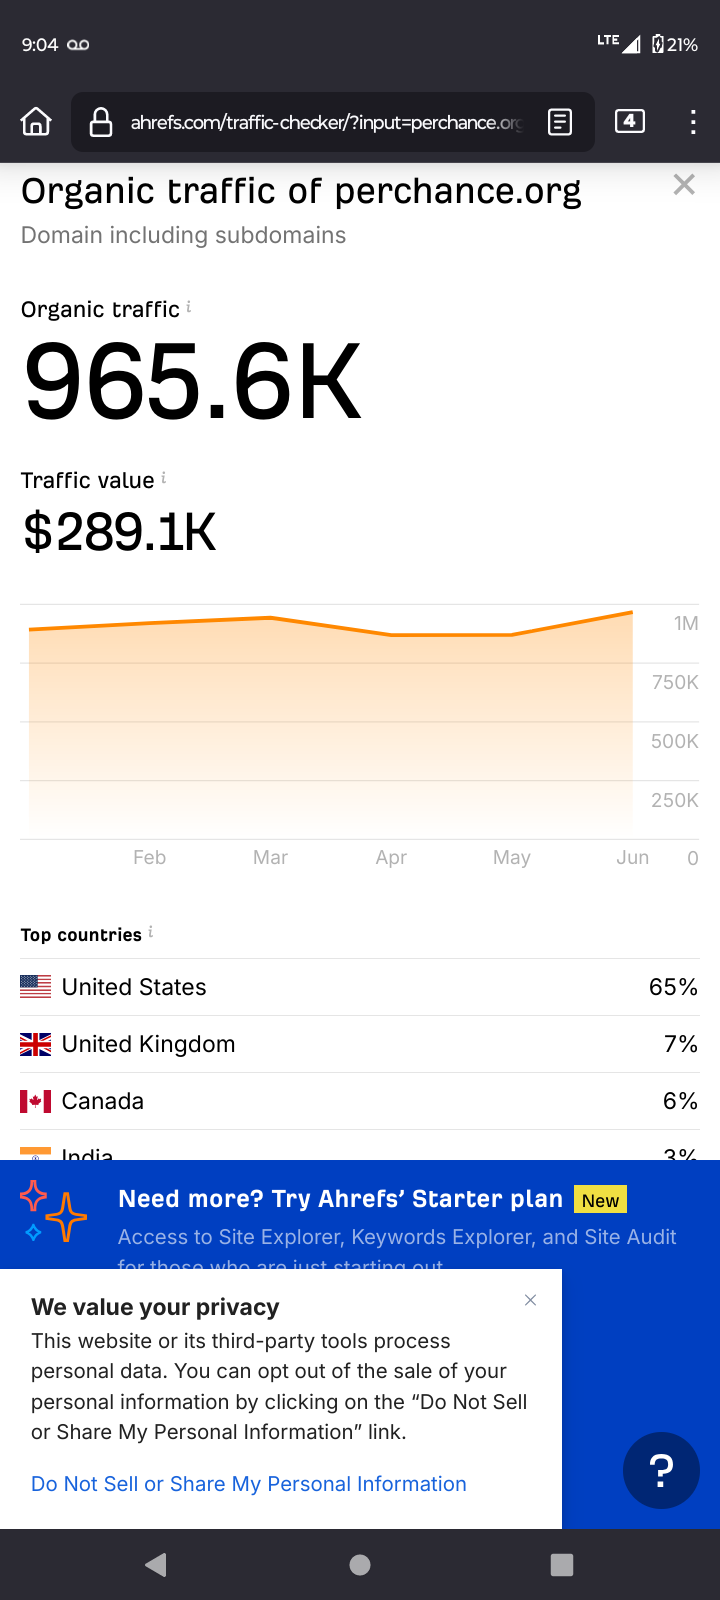
Task: Select the United States country row
Action: pyautogui.click(x=360, y=987)
